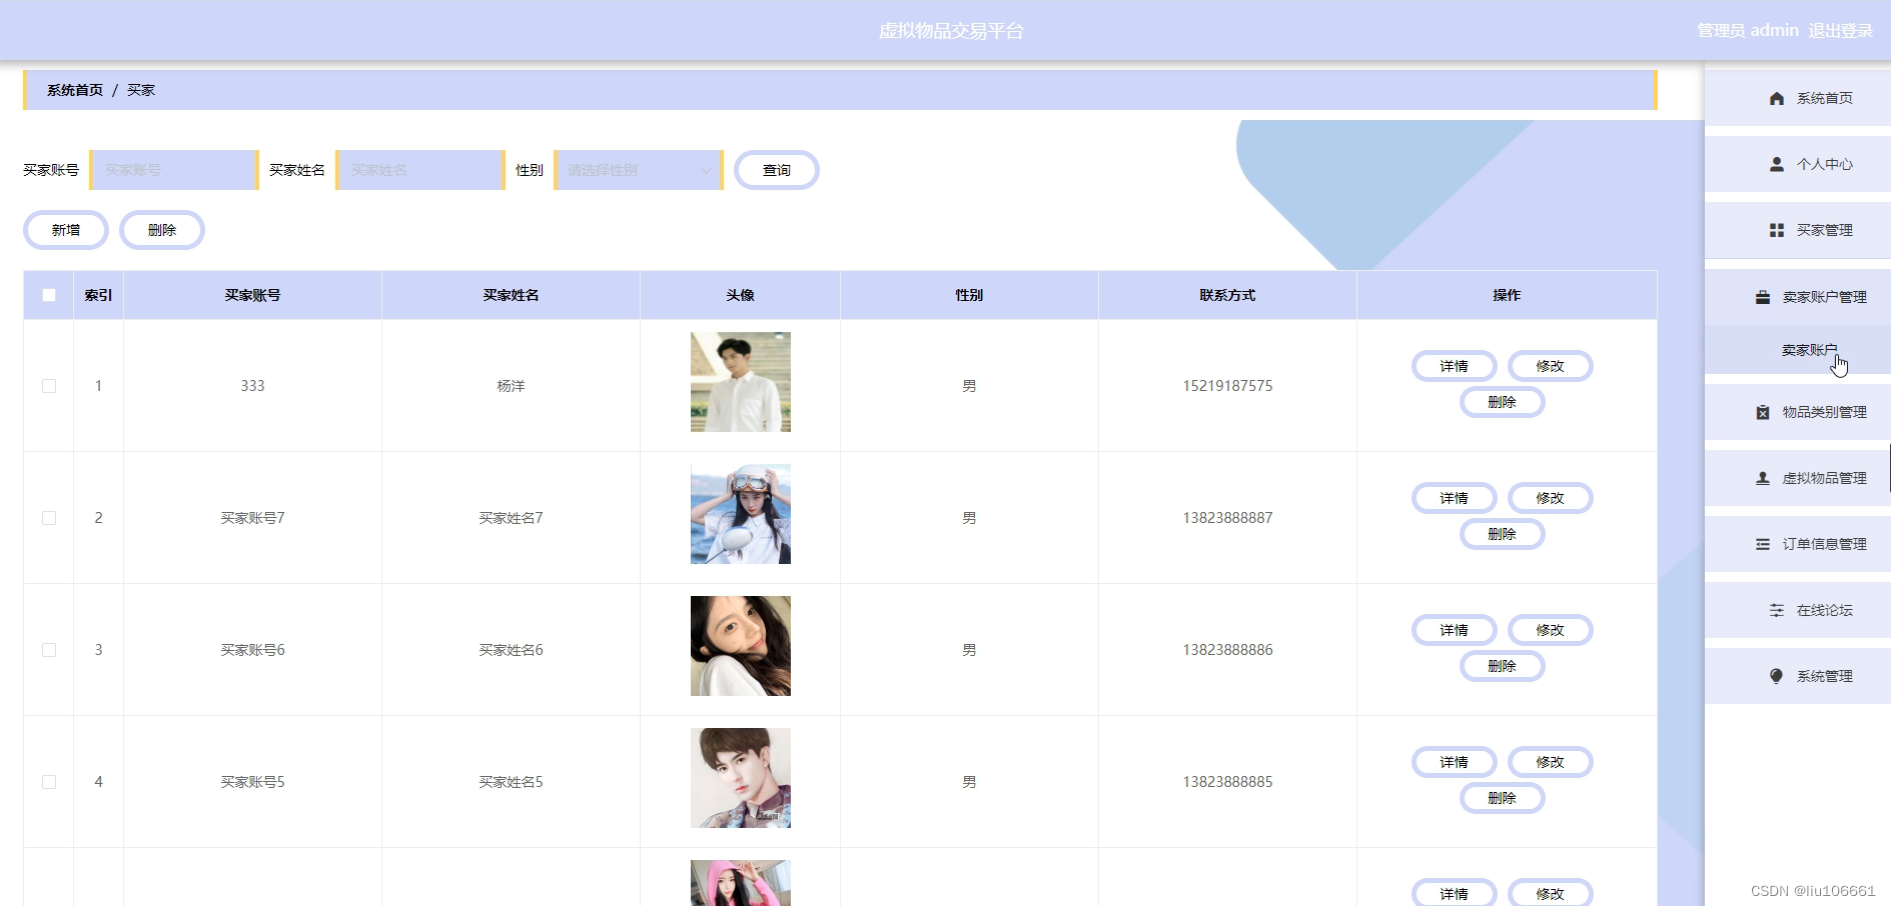Click the person icon beside 个人中心

click(x=1776, y=164)
